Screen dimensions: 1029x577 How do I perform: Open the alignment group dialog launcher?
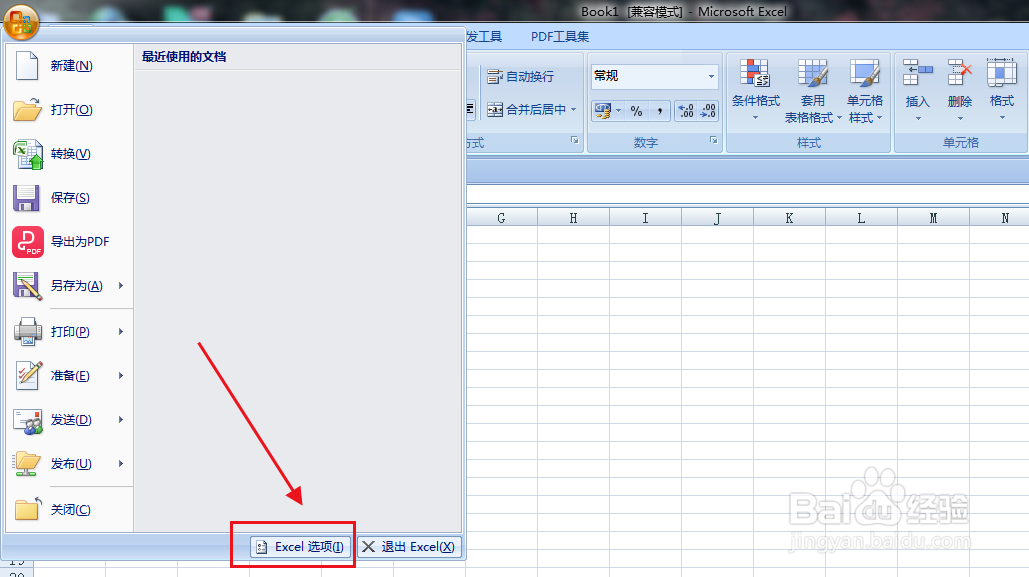point(574,140)
